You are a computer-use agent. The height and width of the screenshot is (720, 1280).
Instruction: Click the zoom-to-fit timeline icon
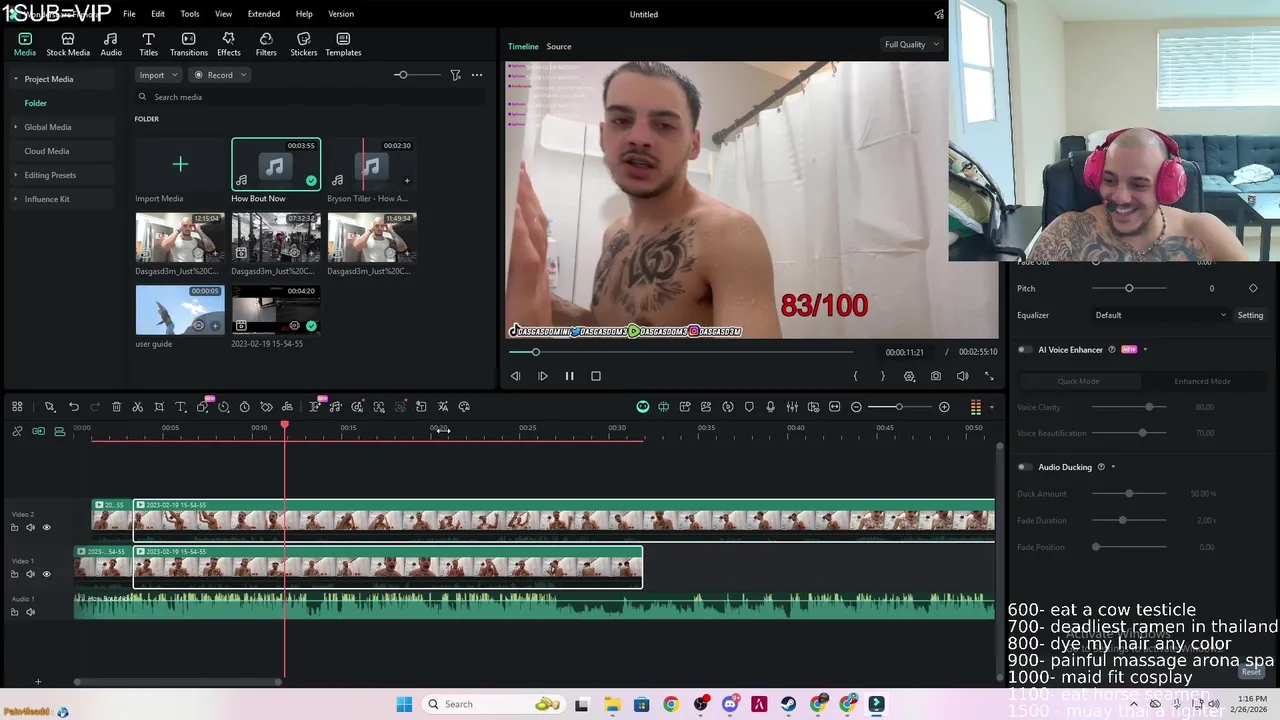834,407
